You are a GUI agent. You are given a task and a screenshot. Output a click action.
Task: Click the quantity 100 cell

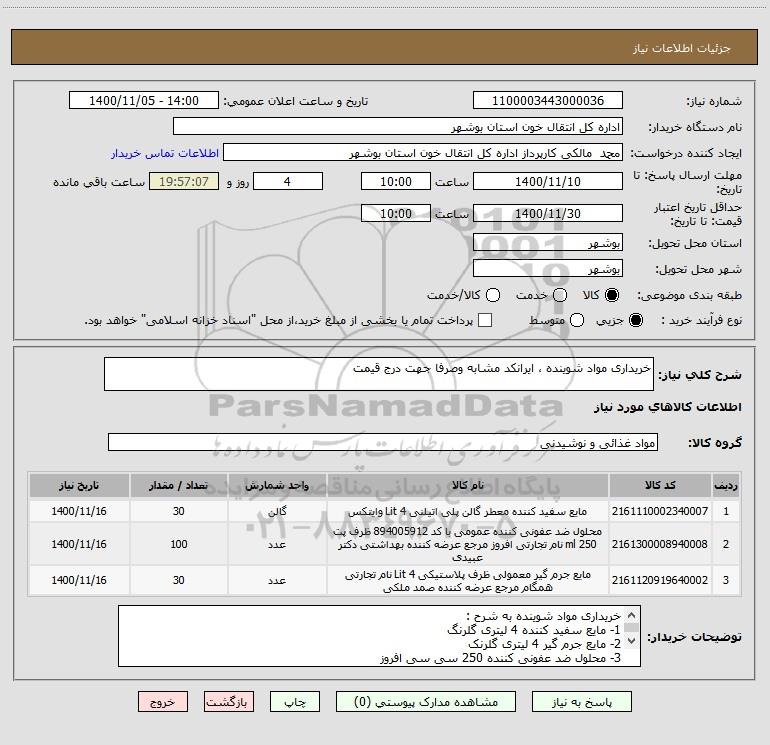(179, 544)
